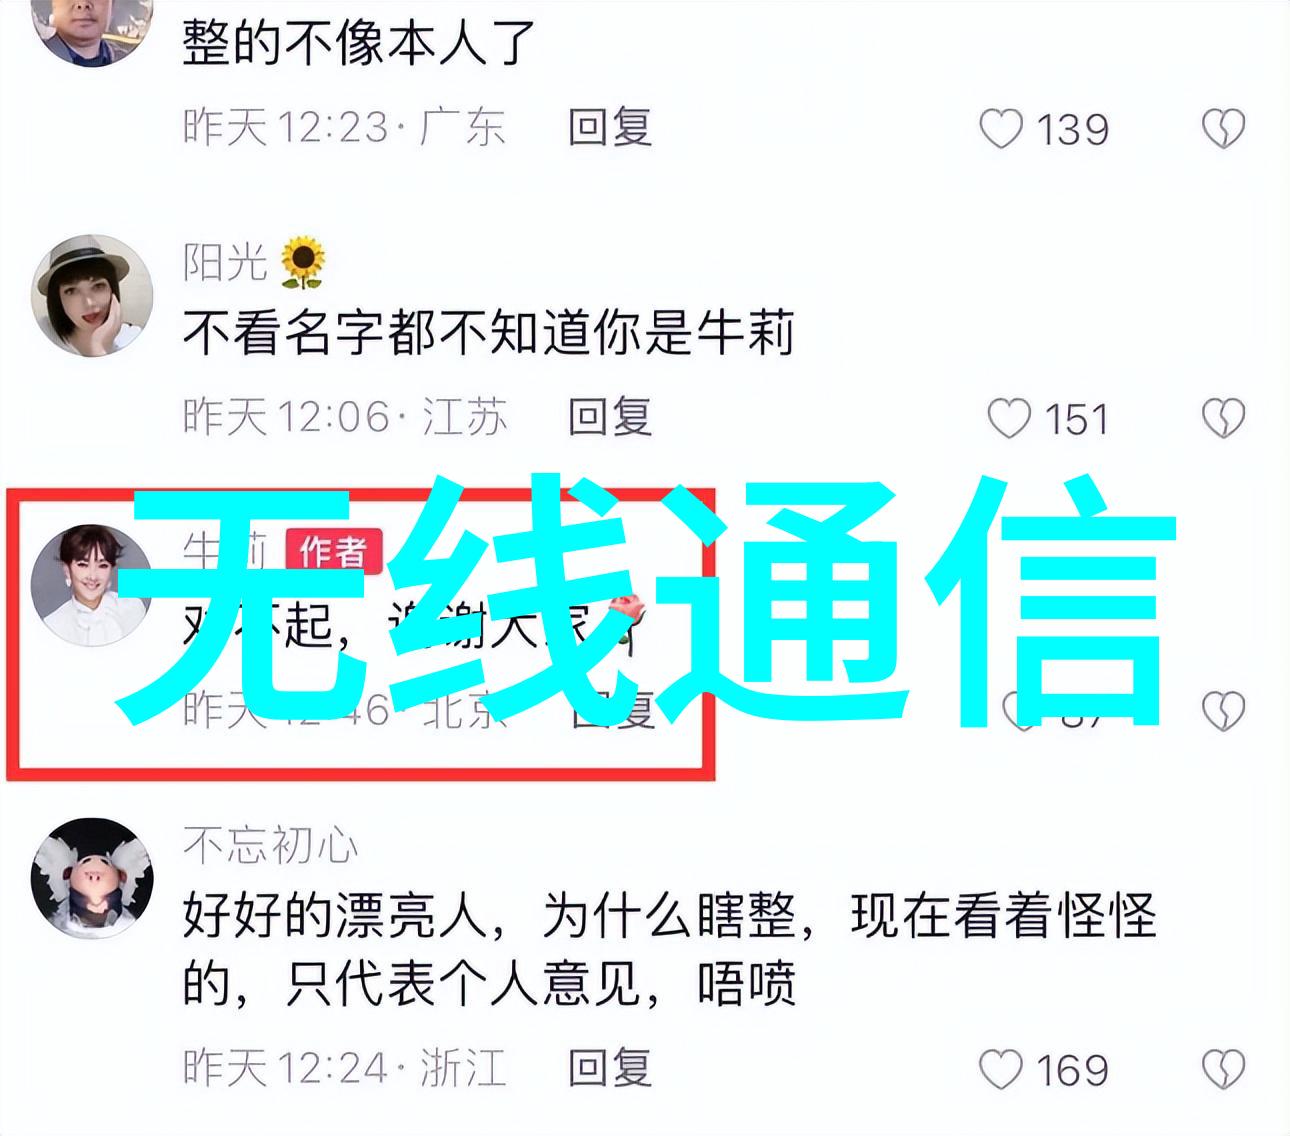Open username 阳光 with sunflower

click(x=254, y=262)
